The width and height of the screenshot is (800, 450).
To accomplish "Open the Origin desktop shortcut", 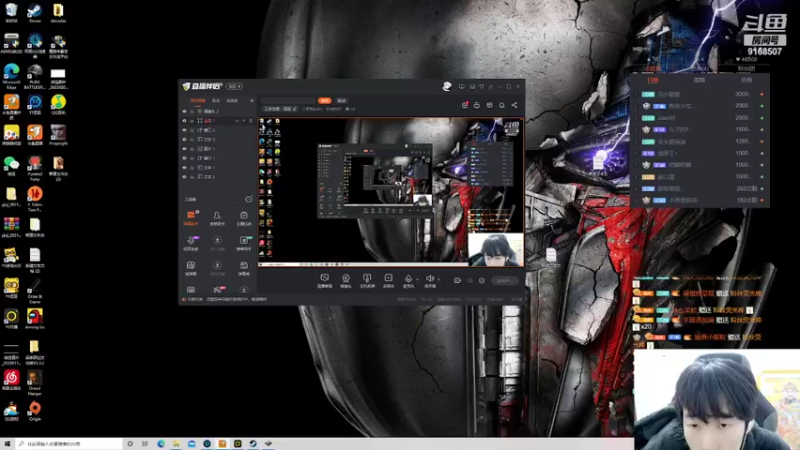I will 35,411.
